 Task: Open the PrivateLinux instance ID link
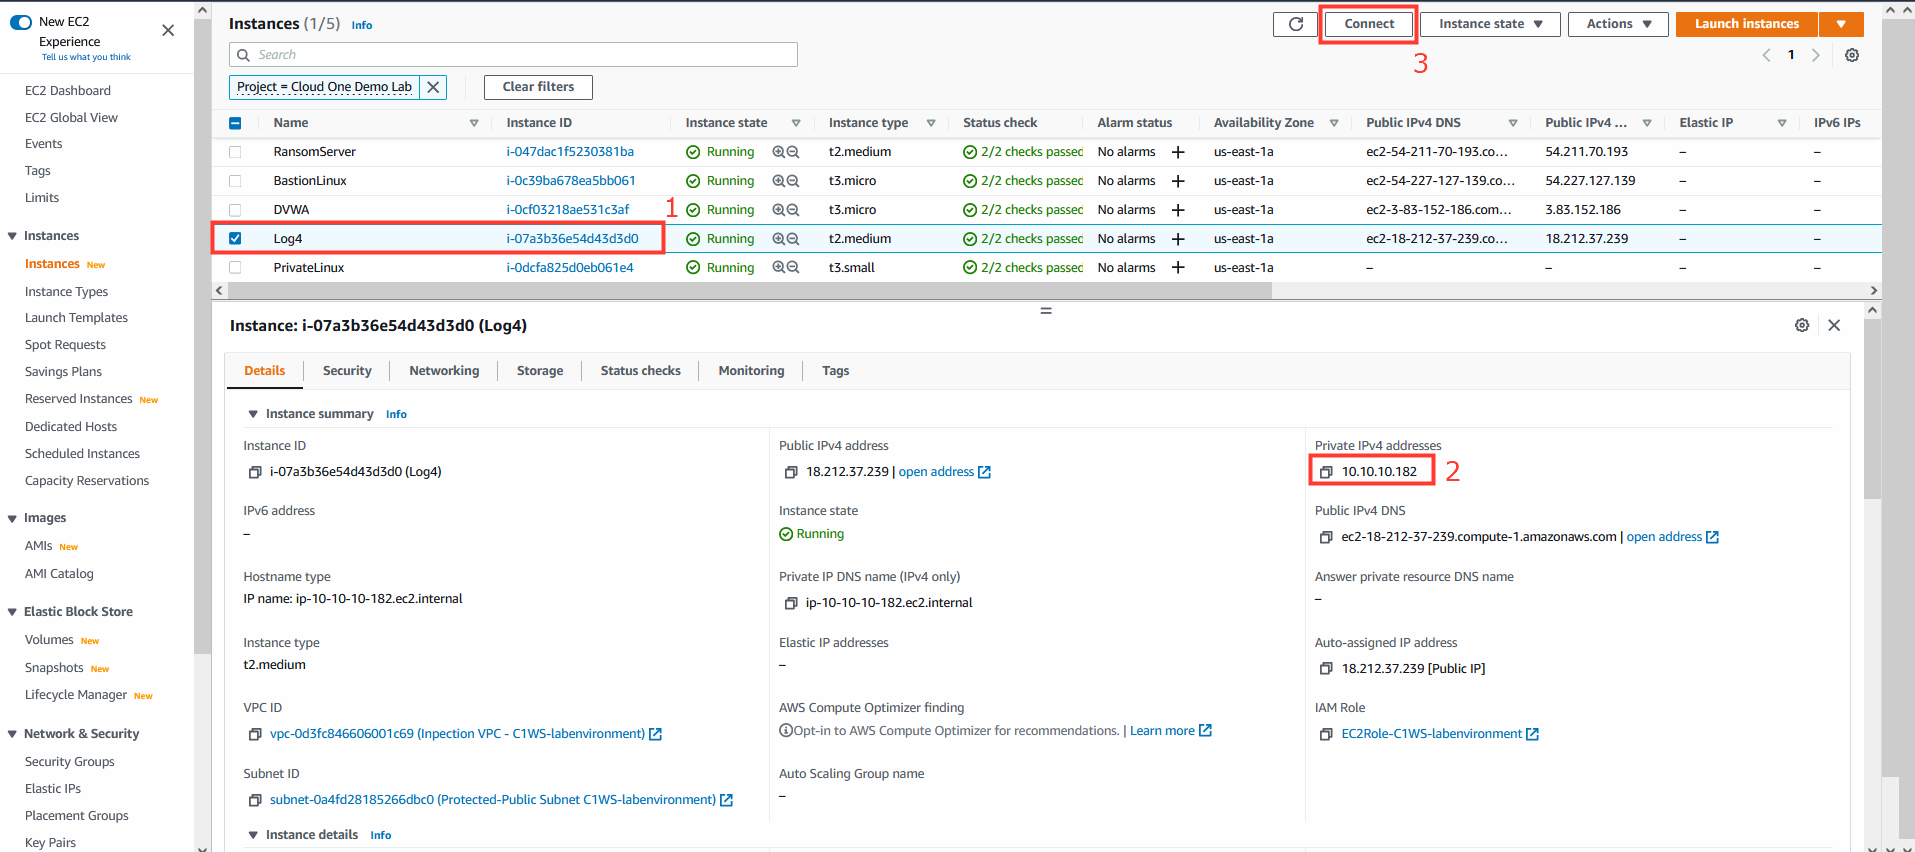[x=570, y=268]
